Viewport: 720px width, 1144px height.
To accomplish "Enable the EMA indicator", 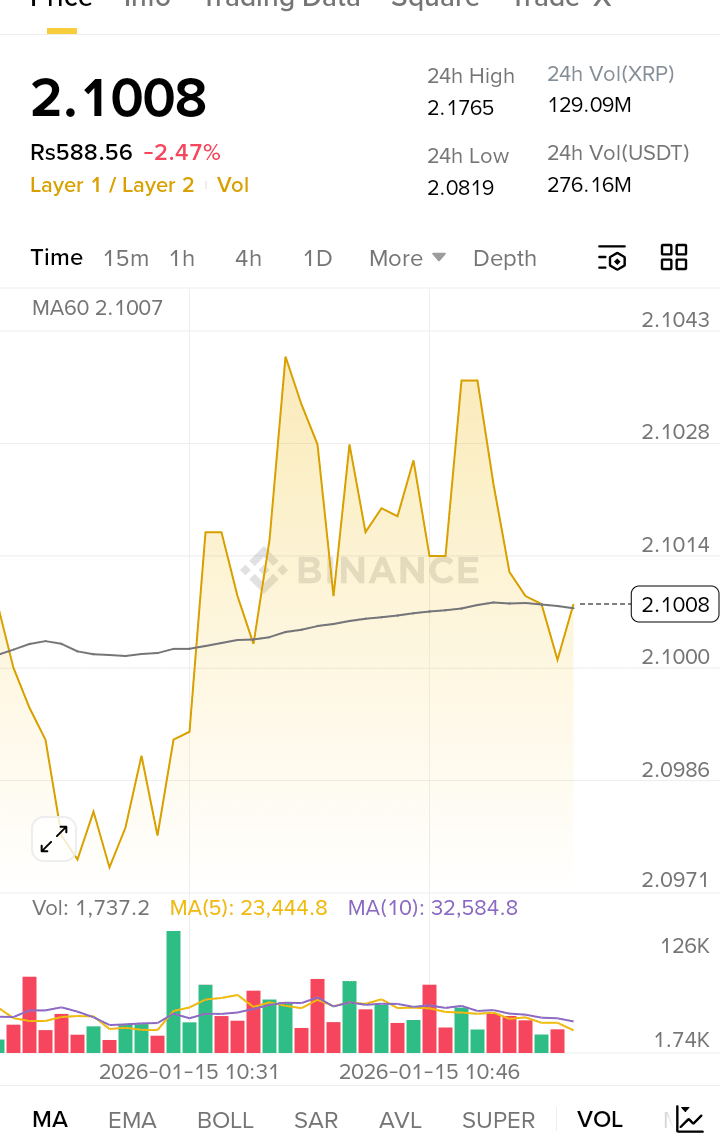I will click(132, 1120).
